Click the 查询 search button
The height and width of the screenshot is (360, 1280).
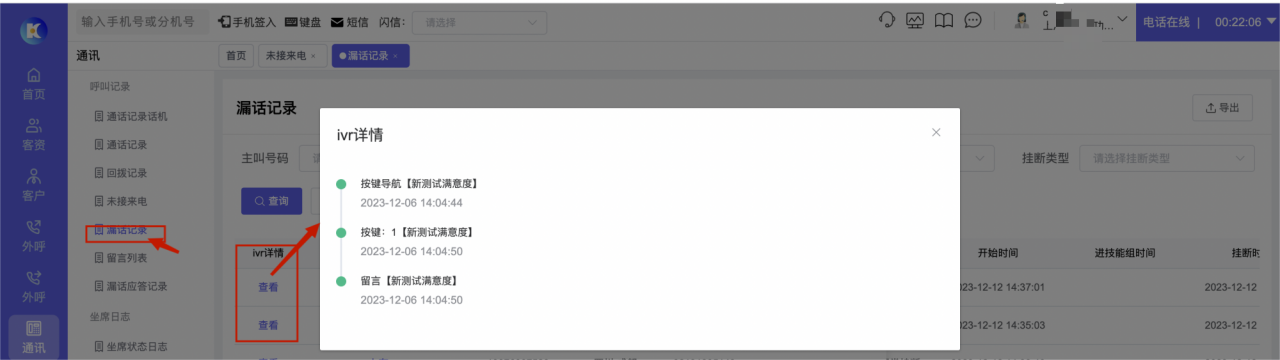[x=271, y=201]
